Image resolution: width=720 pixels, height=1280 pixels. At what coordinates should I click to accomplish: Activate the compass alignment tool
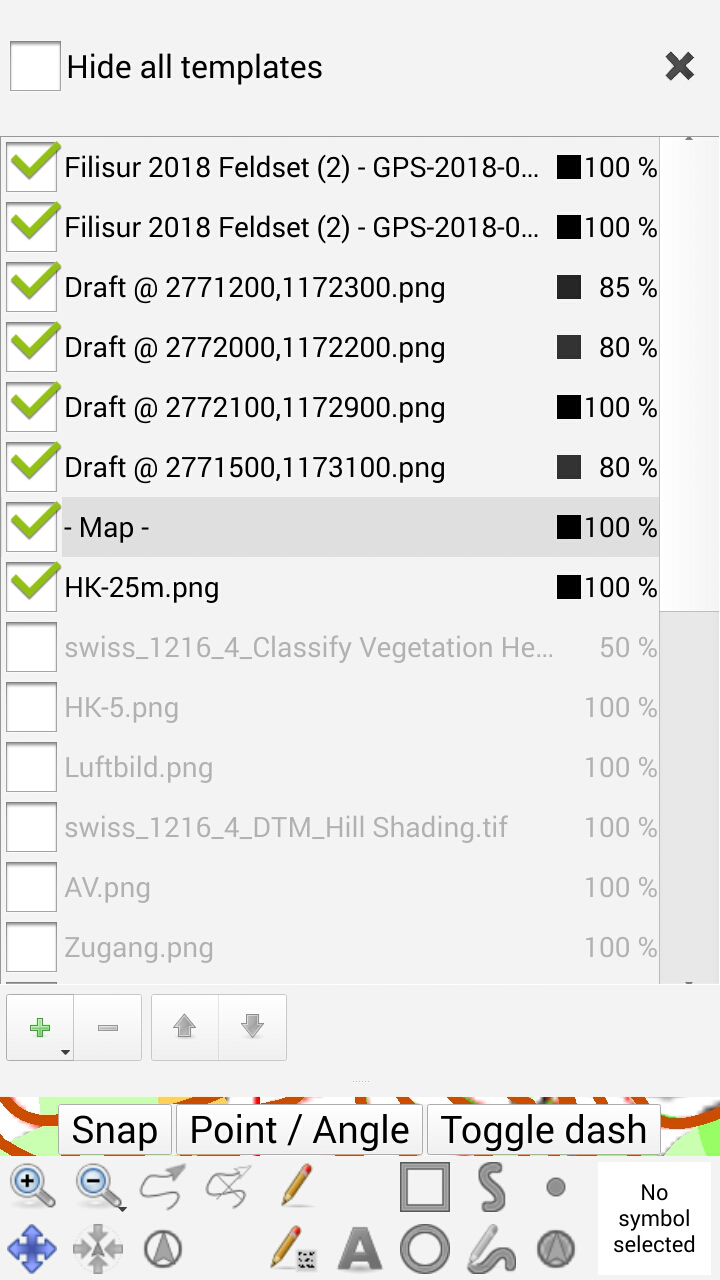pyautogui.click(x=159, y=1248)
